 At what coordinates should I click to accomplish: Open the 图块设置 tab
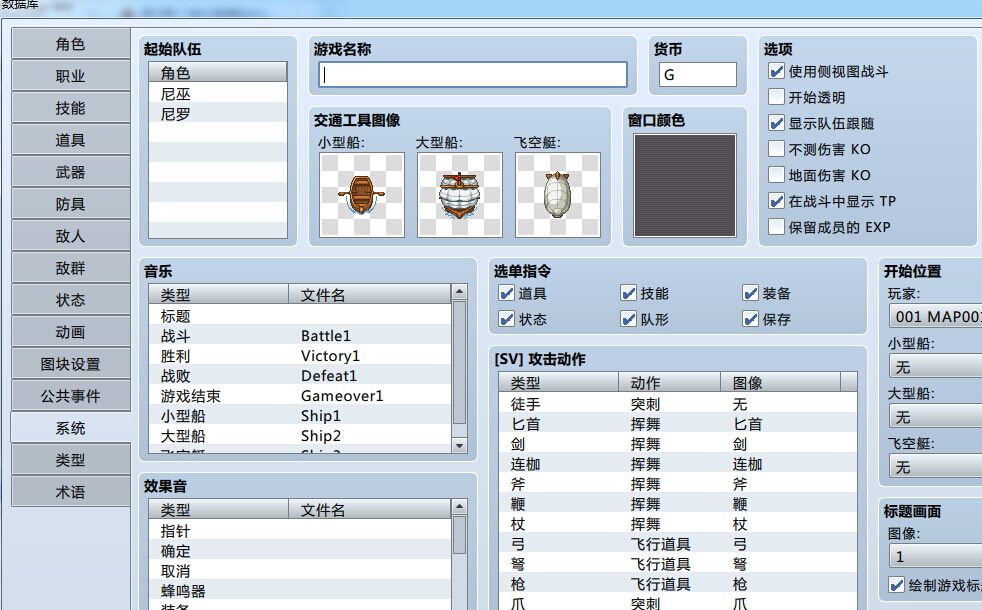[x=71, y=364]
